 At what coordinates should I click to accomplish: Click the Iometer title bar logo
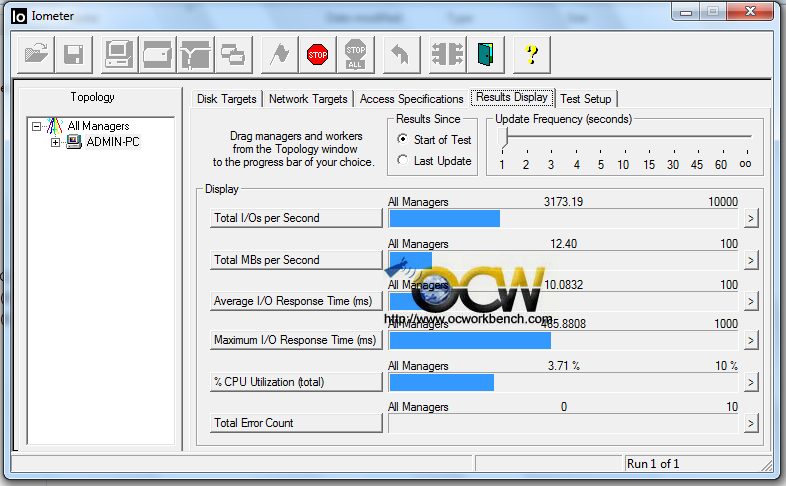[19, 17]
